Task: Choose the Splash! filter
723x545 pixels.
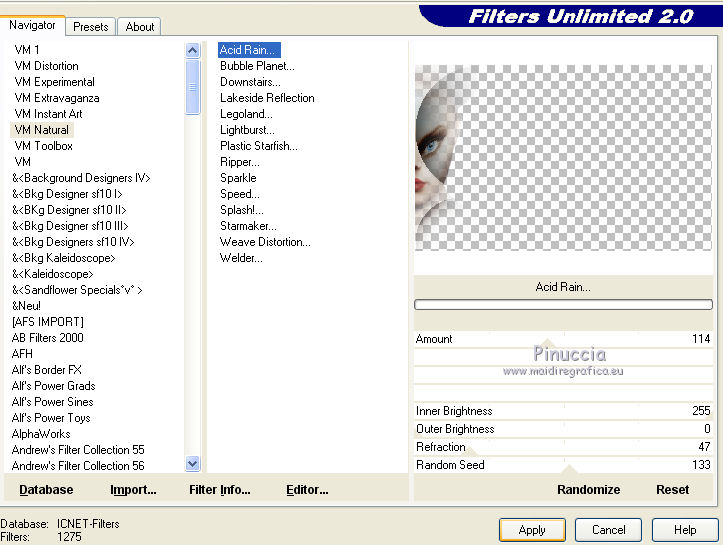Action: [242, 210]
